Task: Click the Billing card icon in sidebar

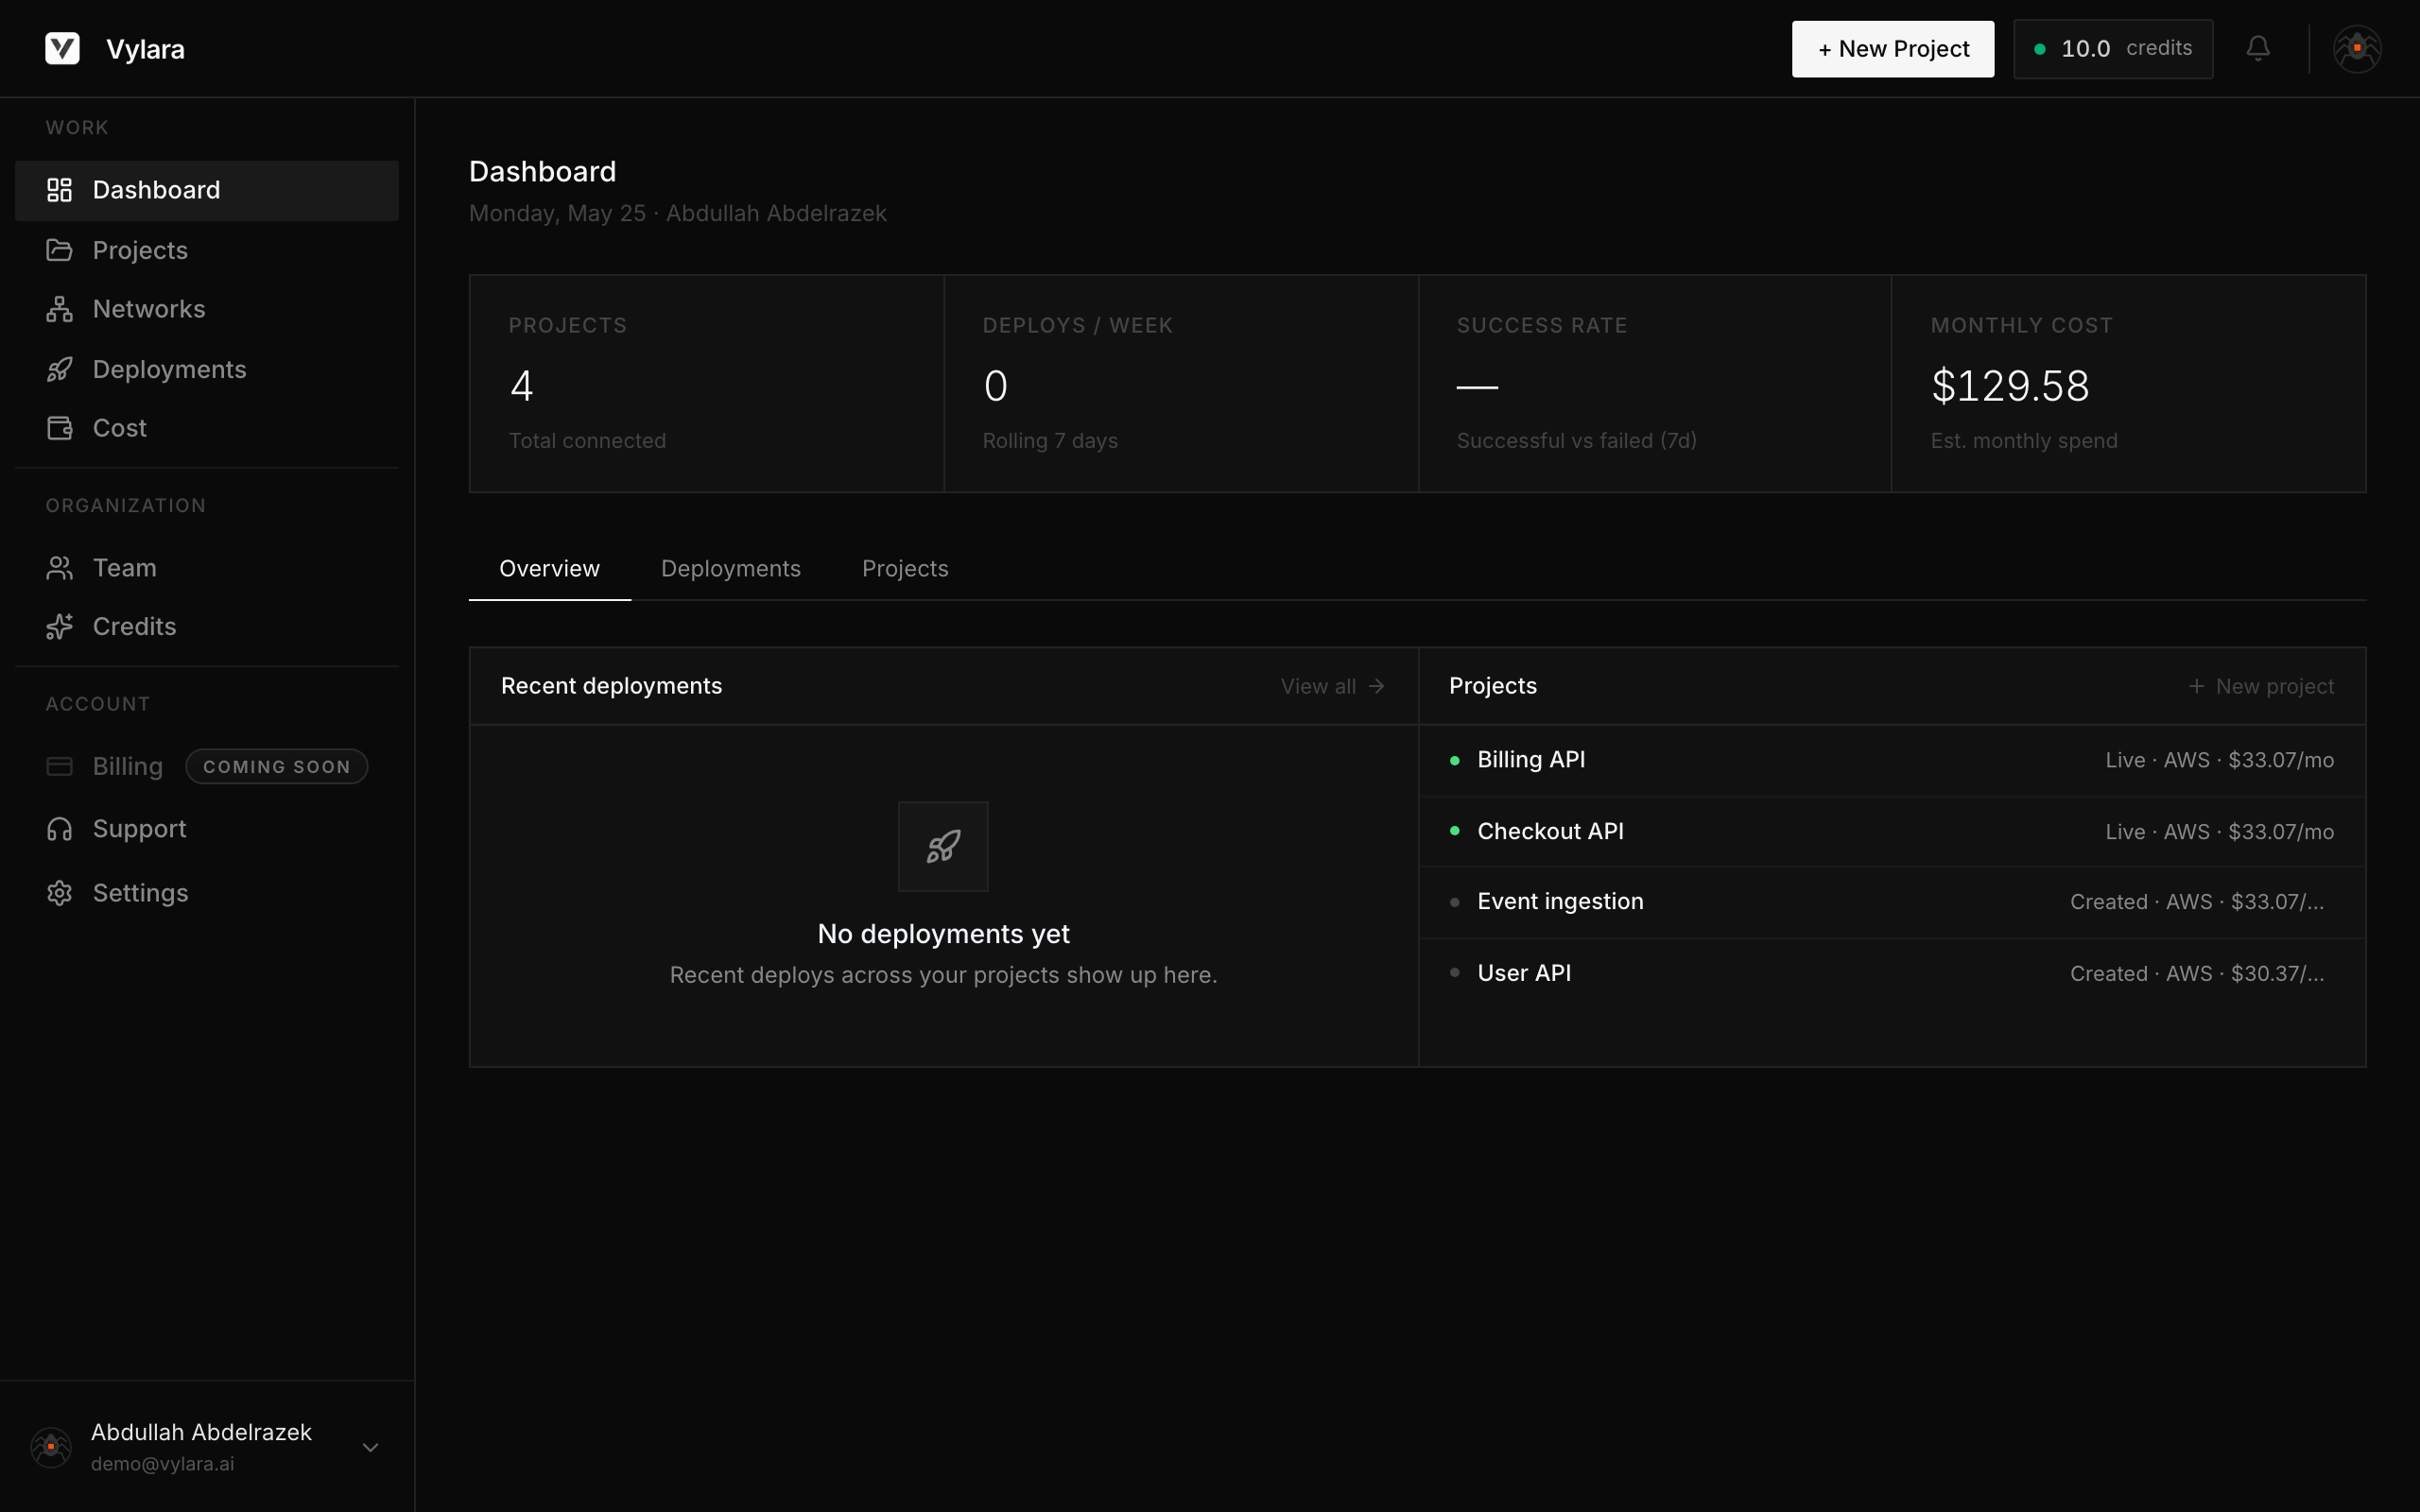Action: click(59, 766)
